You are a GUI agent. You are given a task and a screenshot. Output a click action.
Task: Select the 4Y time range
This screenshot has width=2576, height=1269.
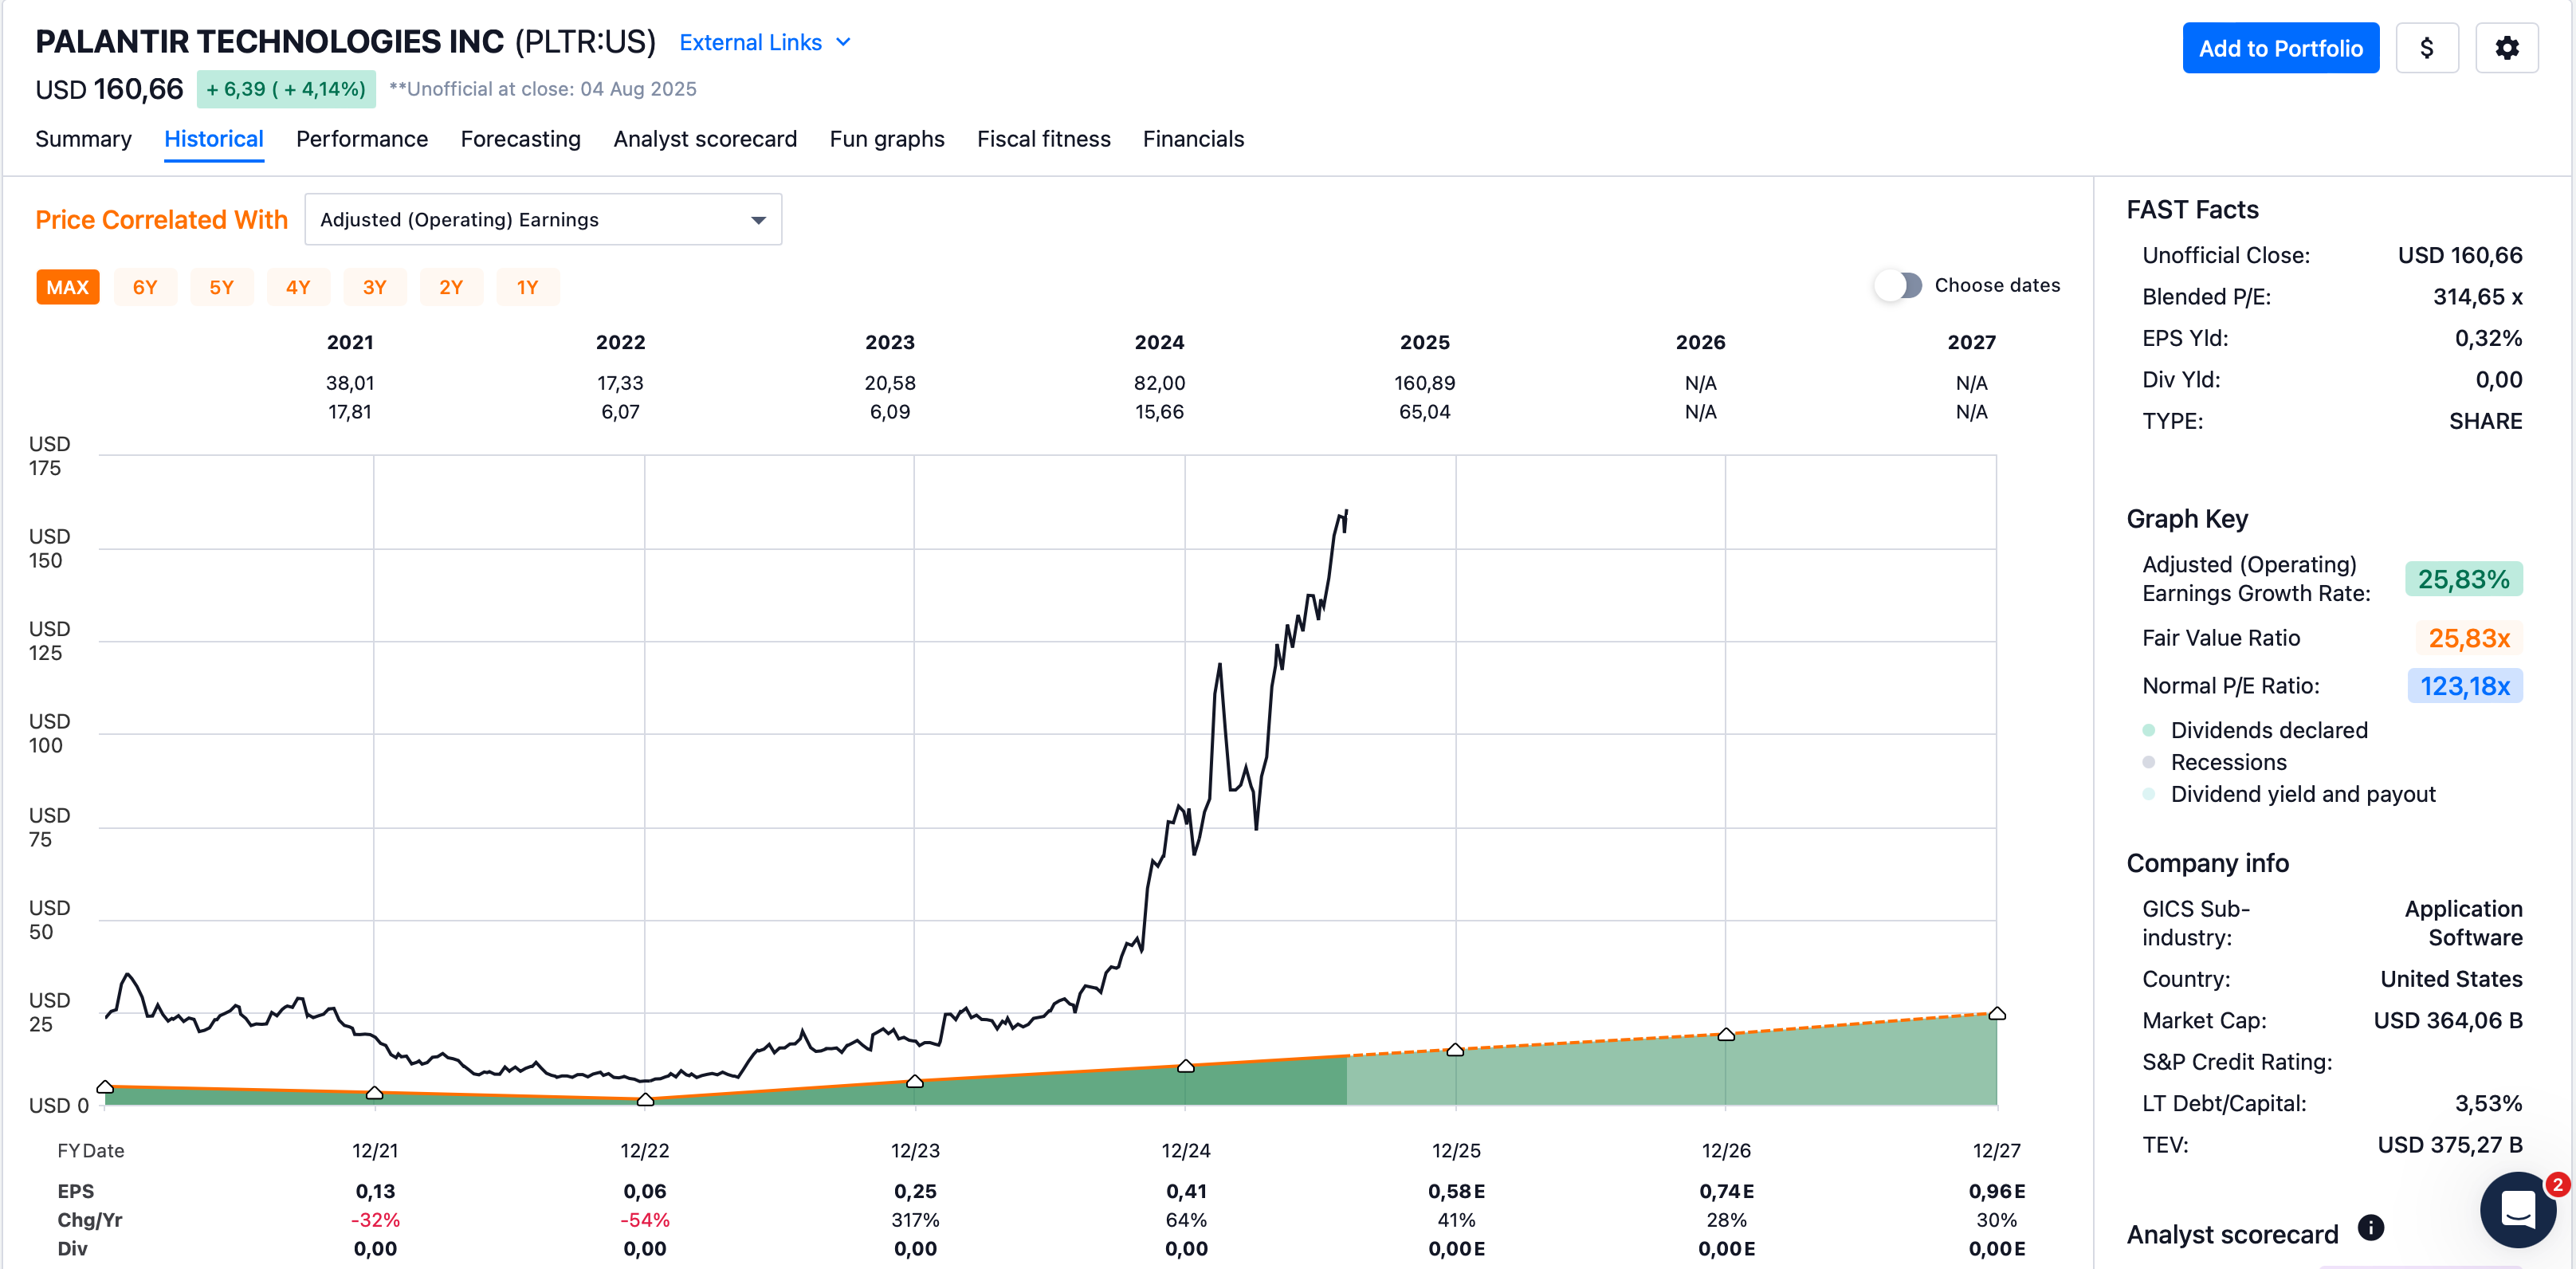pos(298,287)
